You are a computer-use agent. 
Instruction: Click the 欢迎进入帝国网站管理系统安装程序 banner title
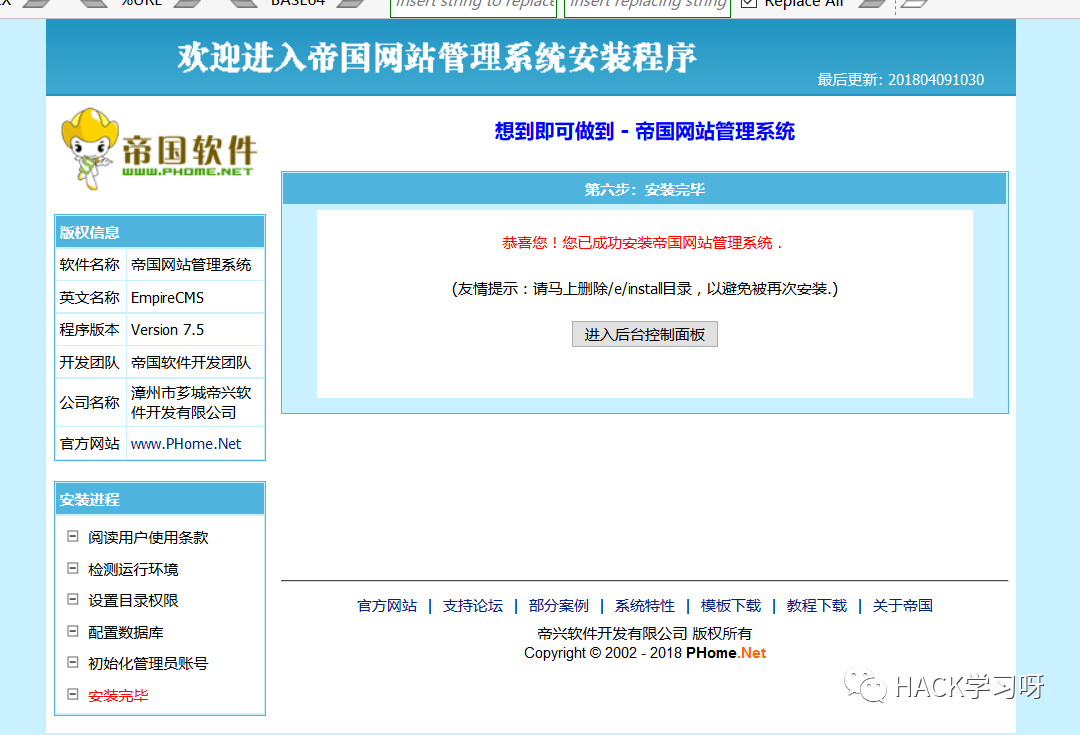(x=437, y=56)
